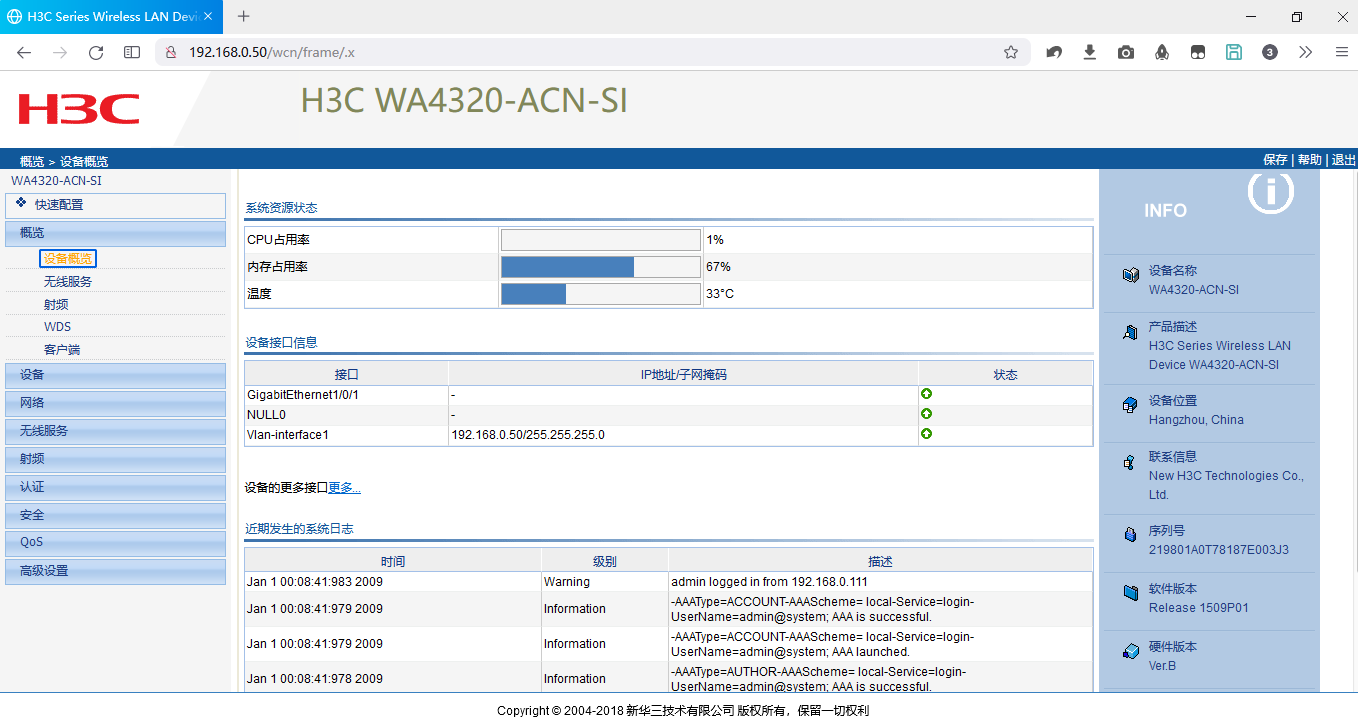Open 帮助 in the top bar

click(1309, 160)
